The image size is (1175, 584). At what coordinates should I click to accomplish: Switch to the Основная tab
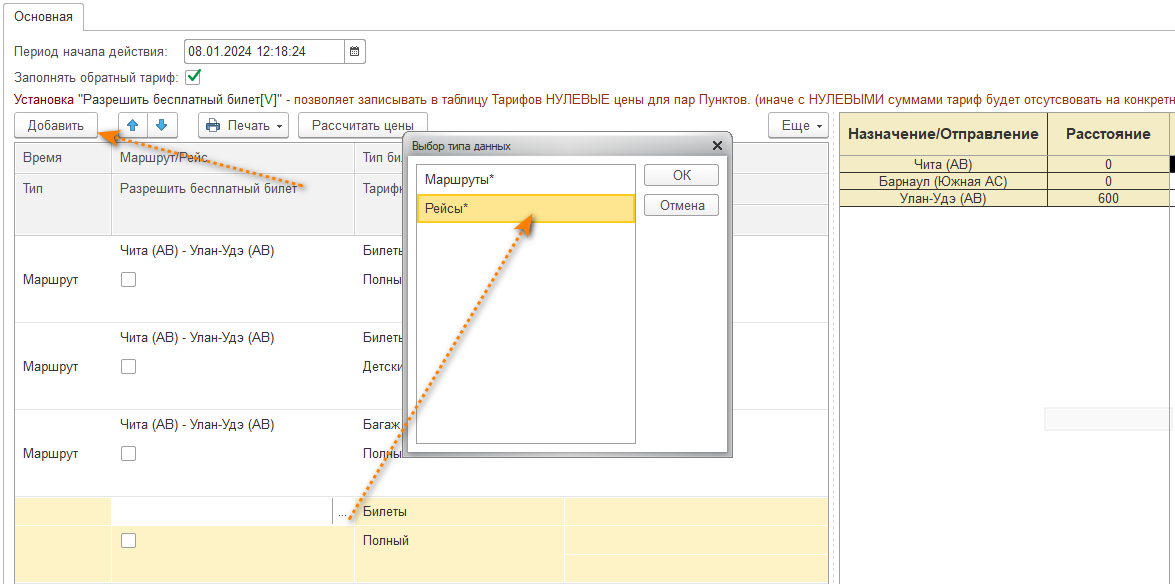43,15
